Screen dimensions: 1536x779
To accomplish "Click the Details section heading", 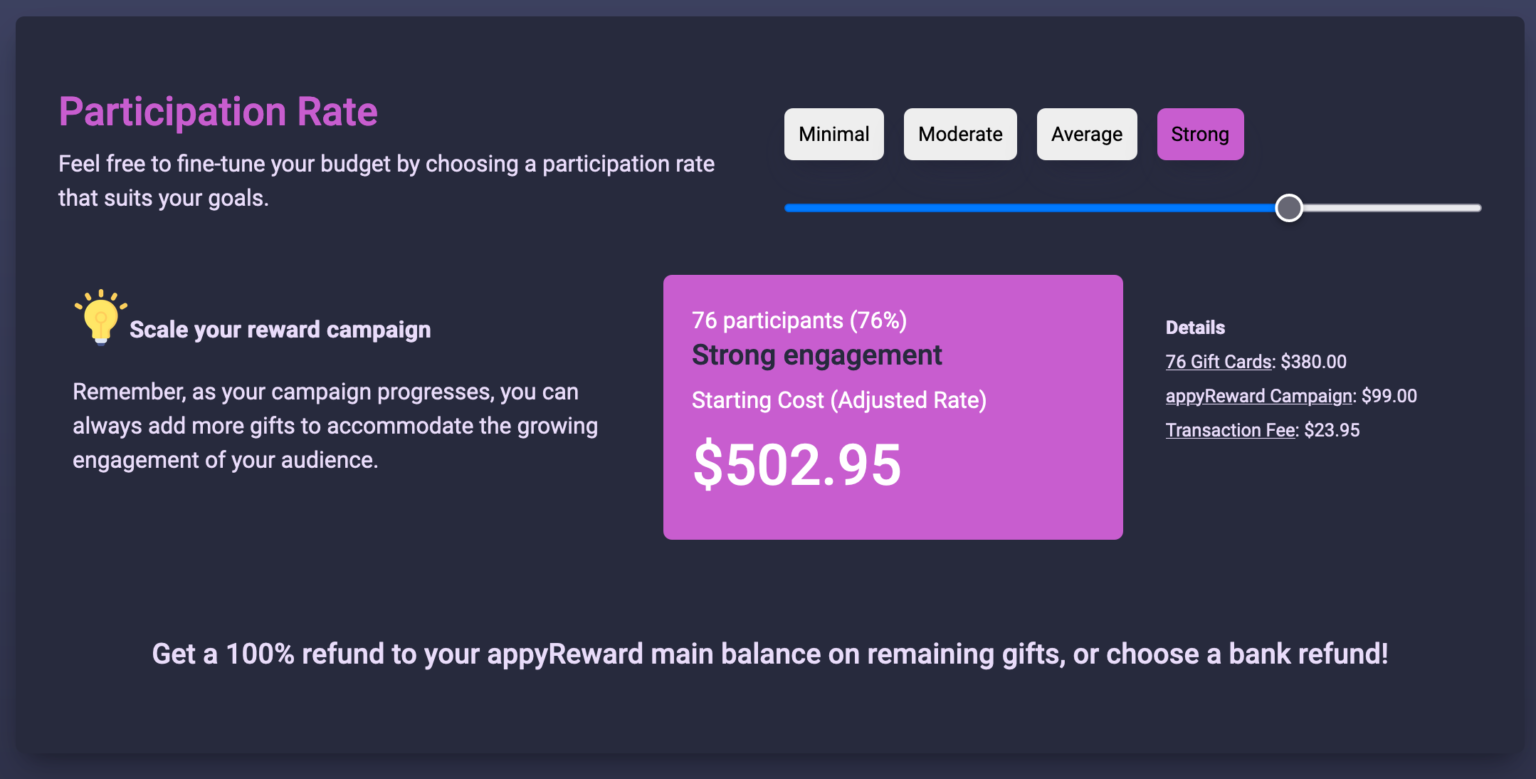I will tap(1194, 327).
